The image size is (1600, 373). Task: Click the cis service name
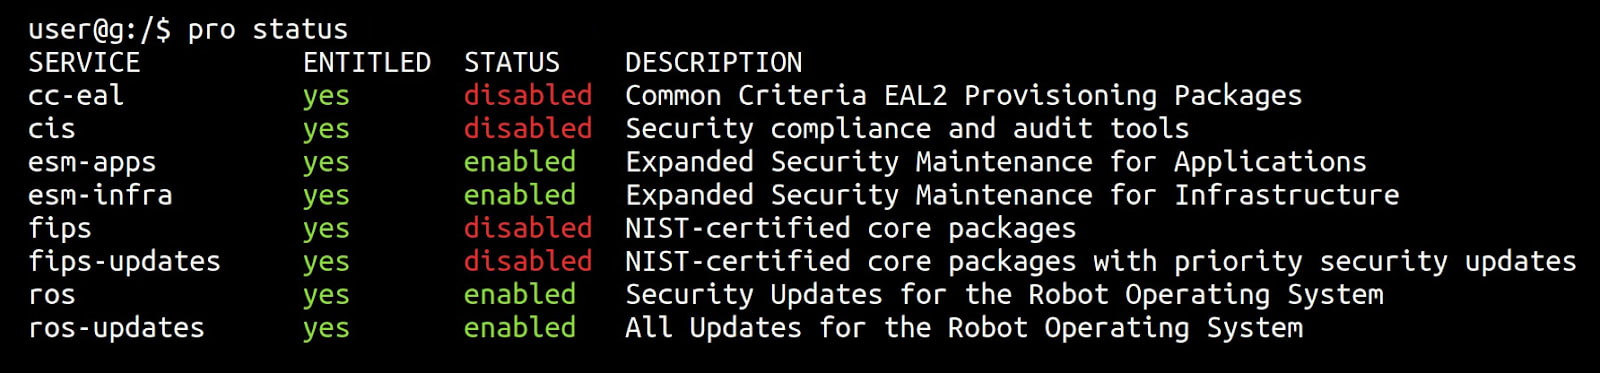[x=52, y=129]
